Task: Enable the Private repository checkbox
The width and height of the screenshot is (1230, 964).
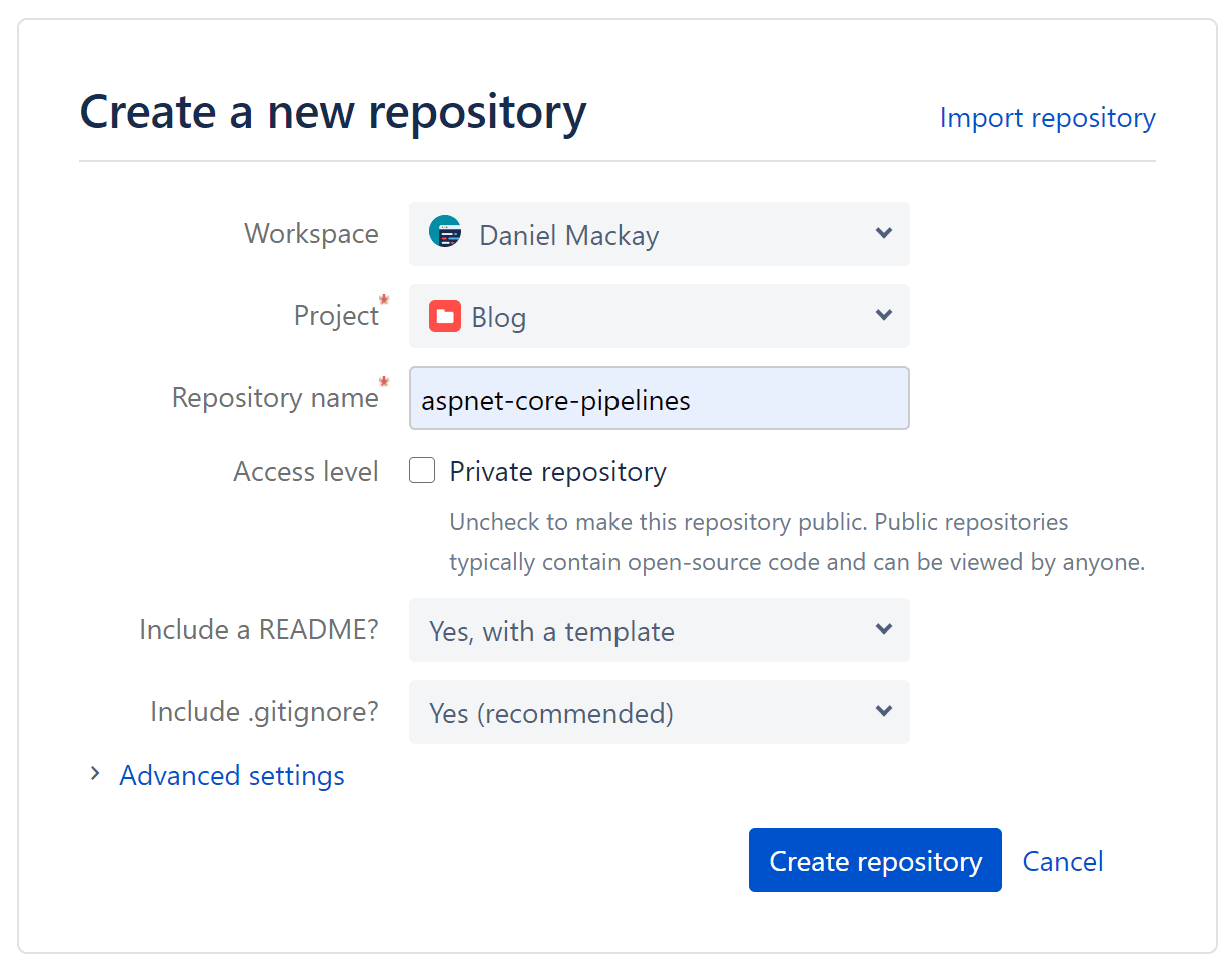Action: pyautogui.click(x=422, y=471)
